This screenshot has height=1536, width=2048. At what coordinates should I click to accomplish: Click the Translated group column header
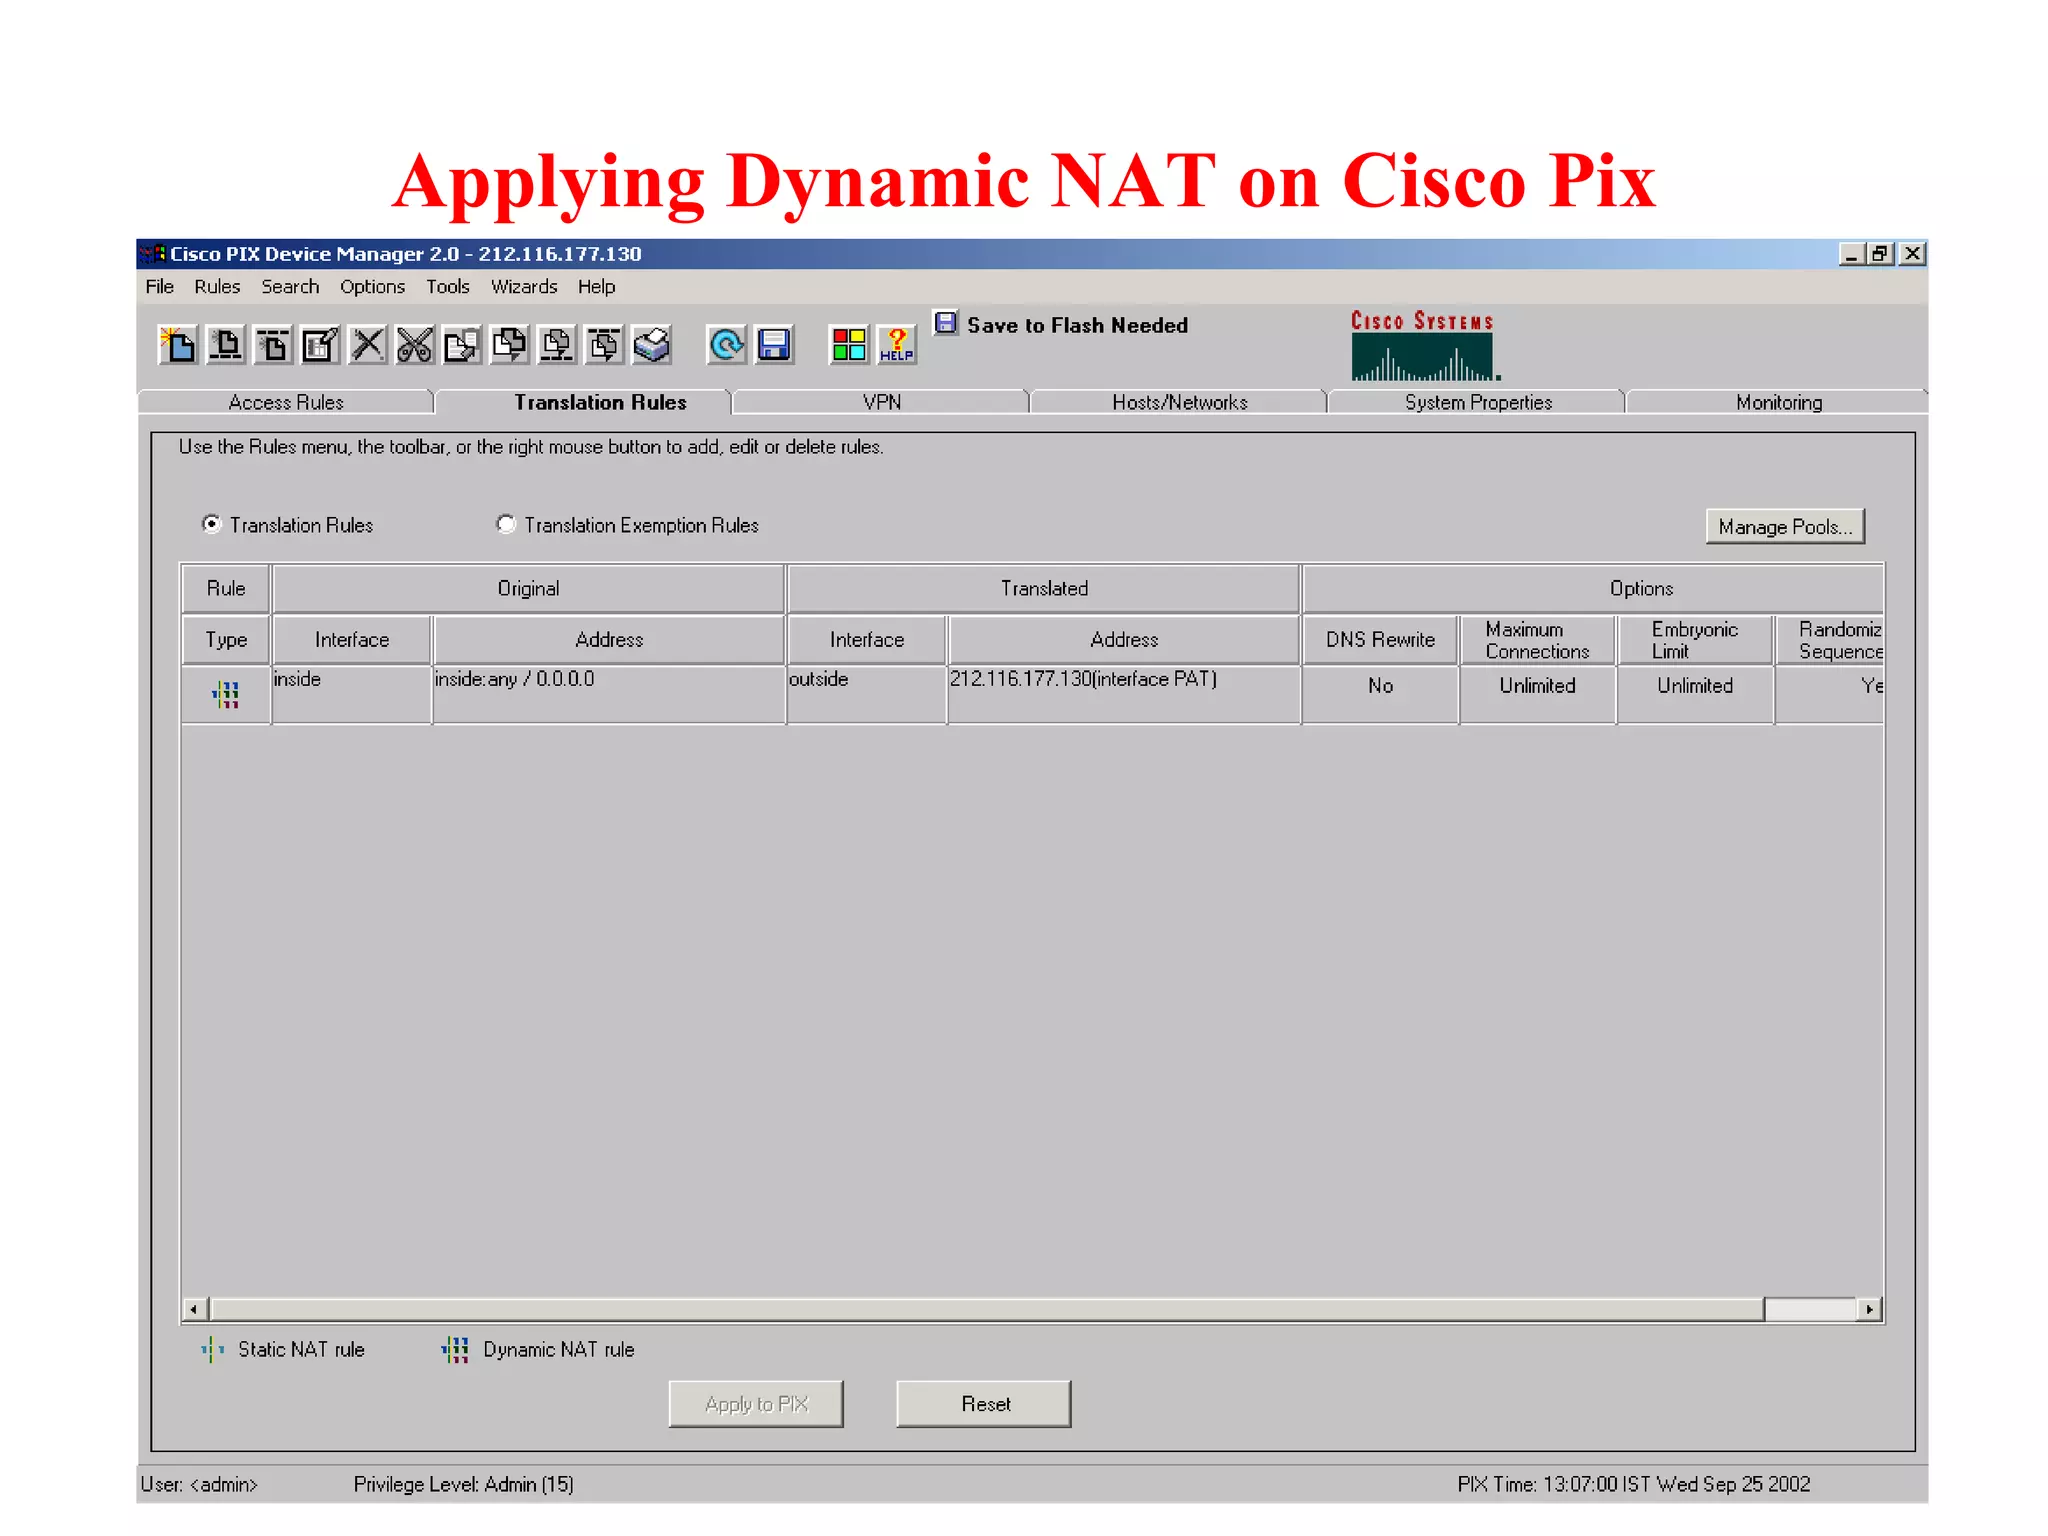(1044, 589)
